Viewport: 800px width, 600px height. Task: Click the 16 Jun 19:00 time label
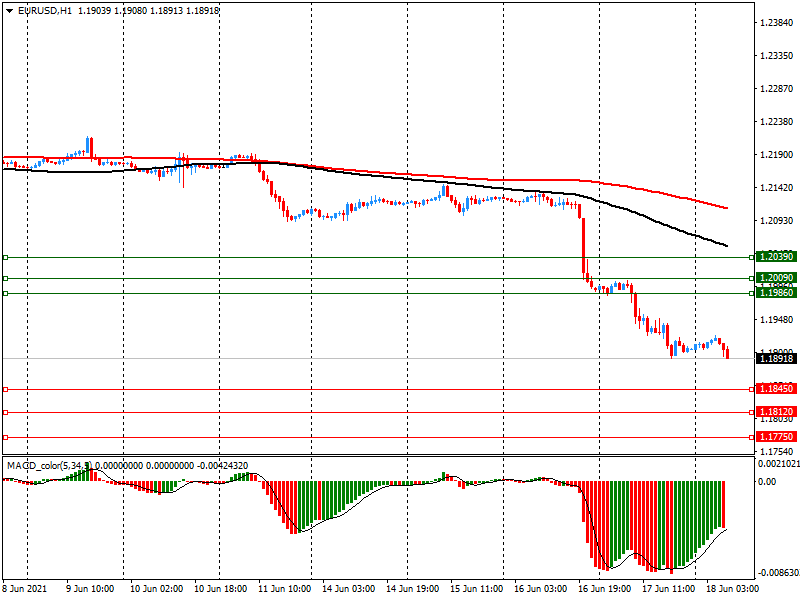point(605,589)
